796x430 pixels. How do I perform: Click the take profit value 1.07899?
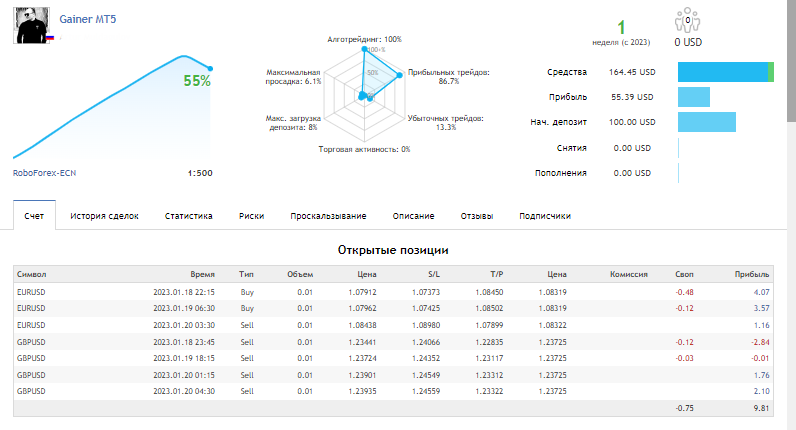click(489, 325)
